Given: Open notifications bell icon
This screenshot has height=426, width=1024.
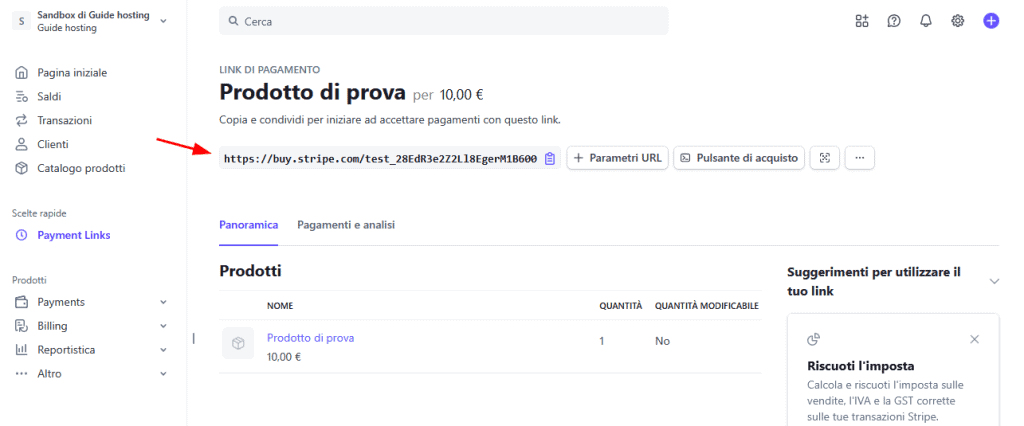Looking at the screenshot, I should click(x=926, y=21).
